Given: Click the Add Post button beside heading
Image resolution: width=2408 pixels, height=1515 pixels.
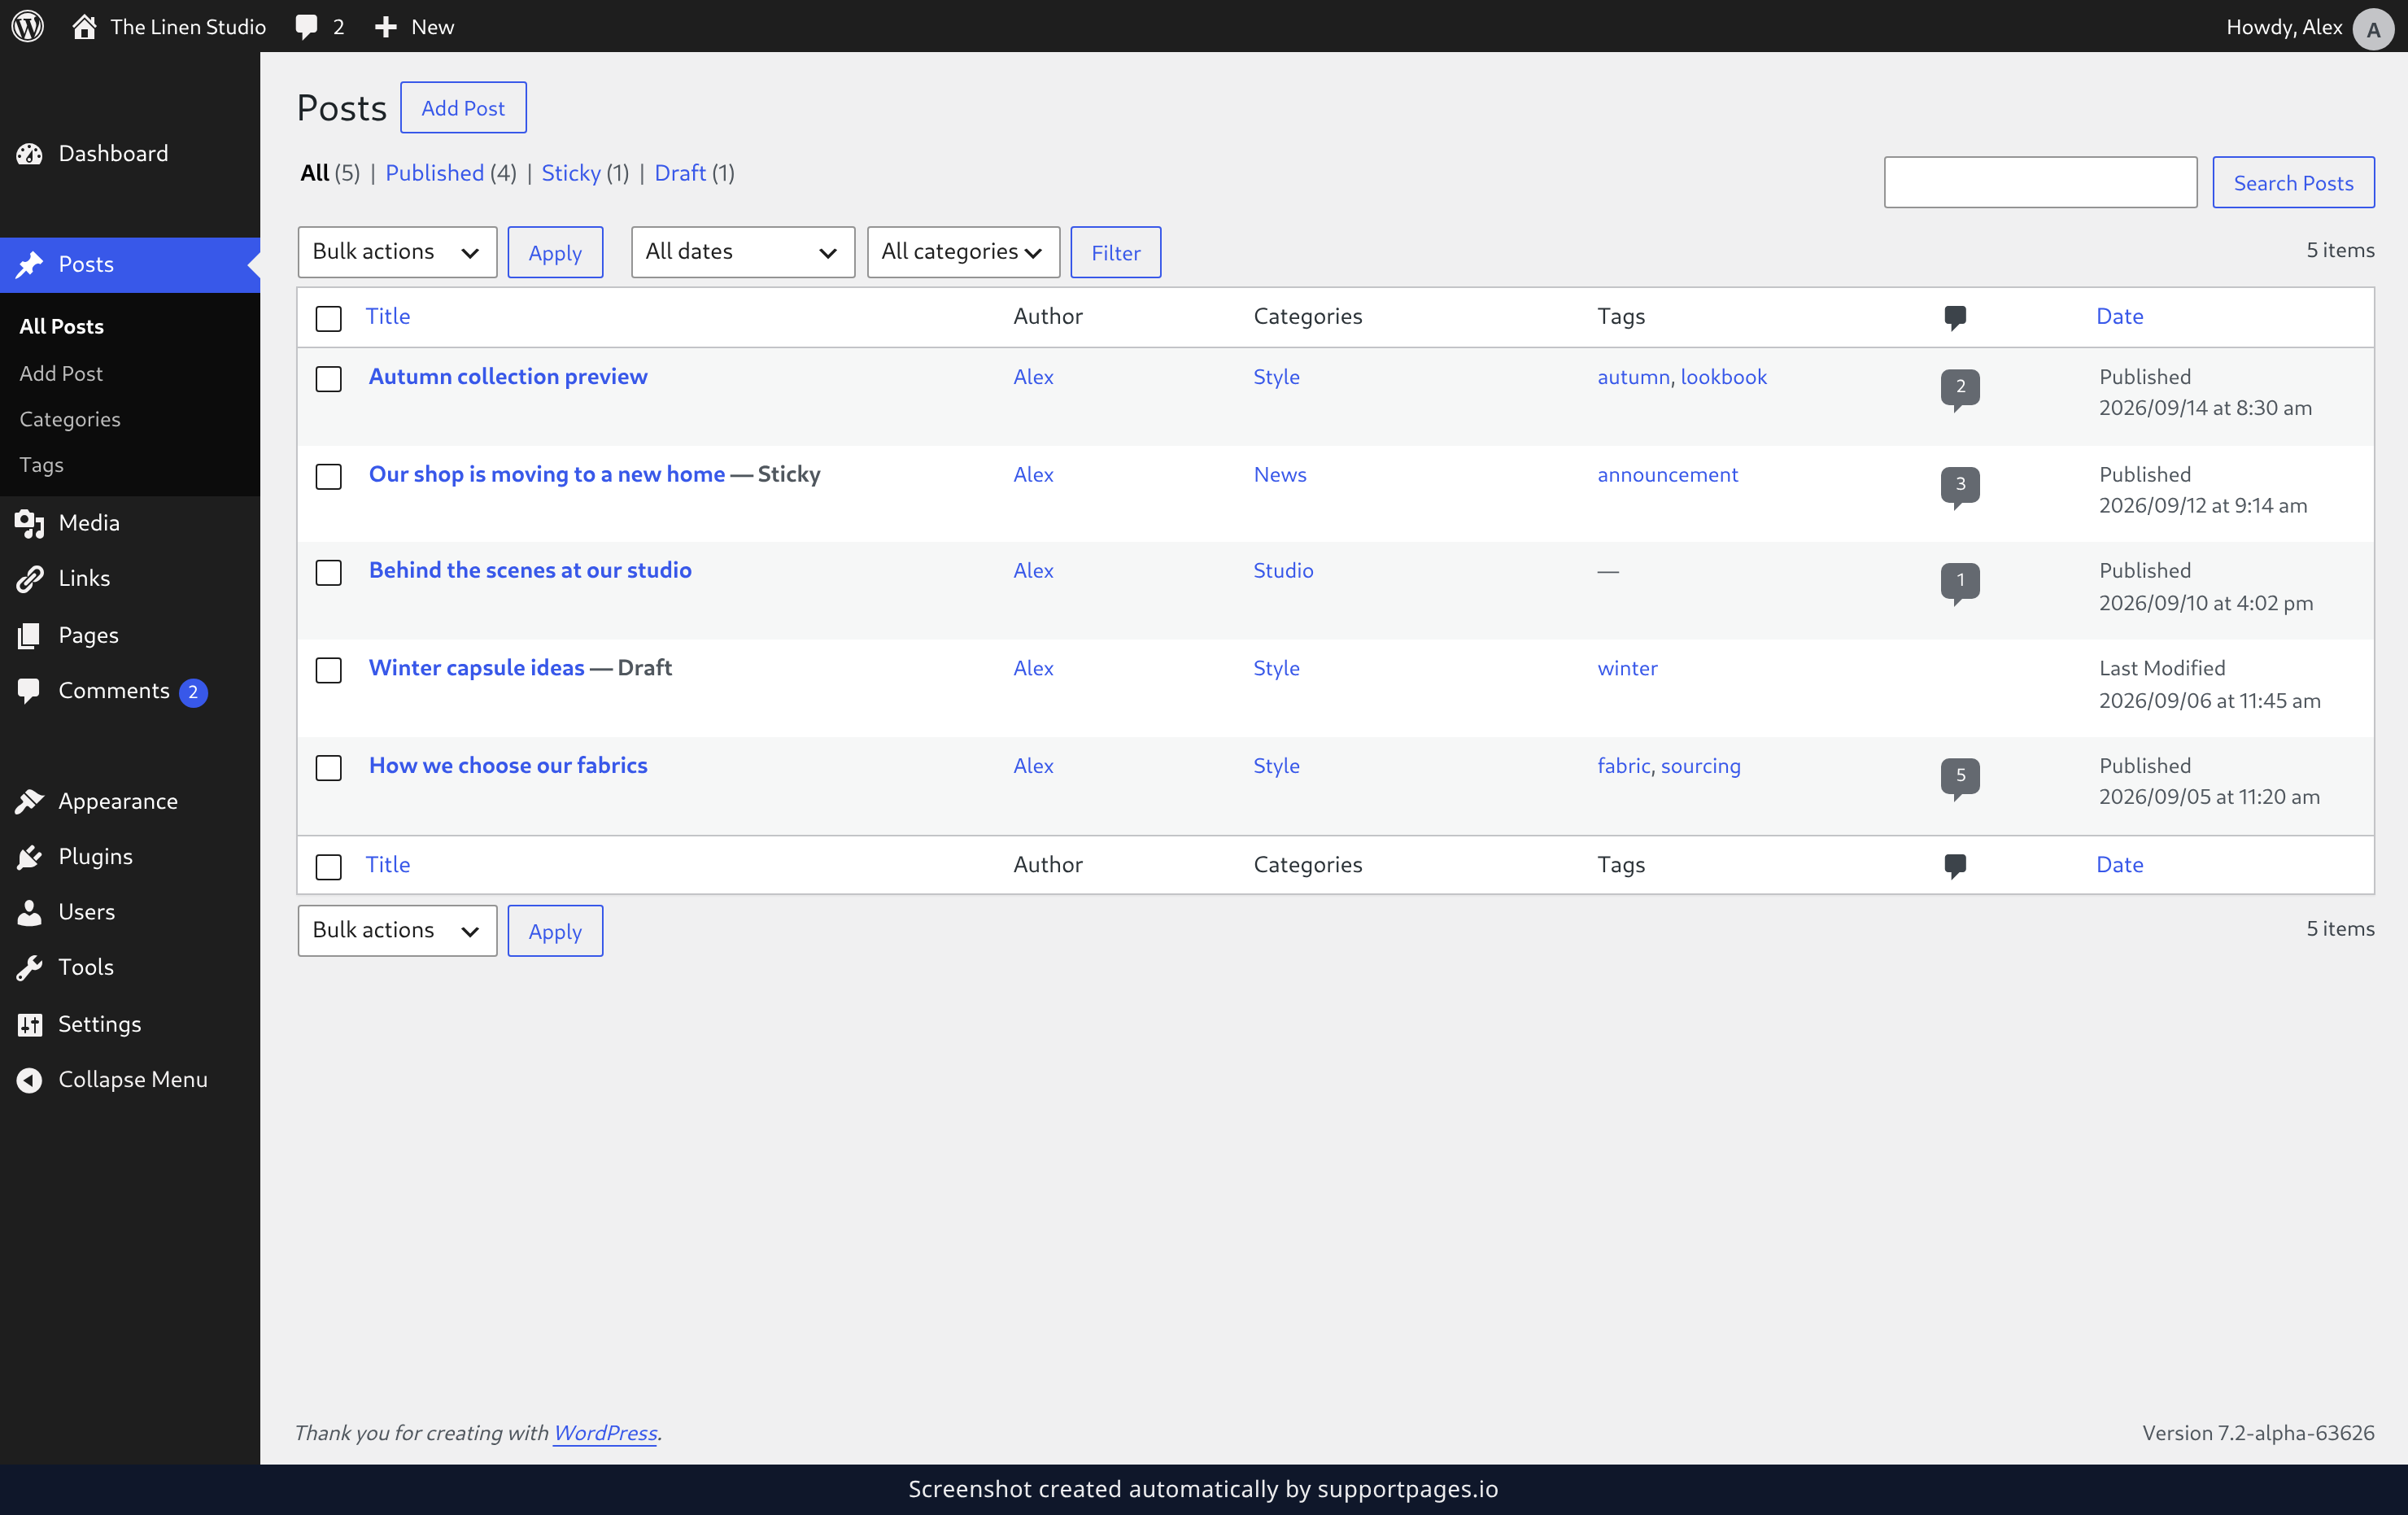Looking at the screenshot, I should (463, 107).
